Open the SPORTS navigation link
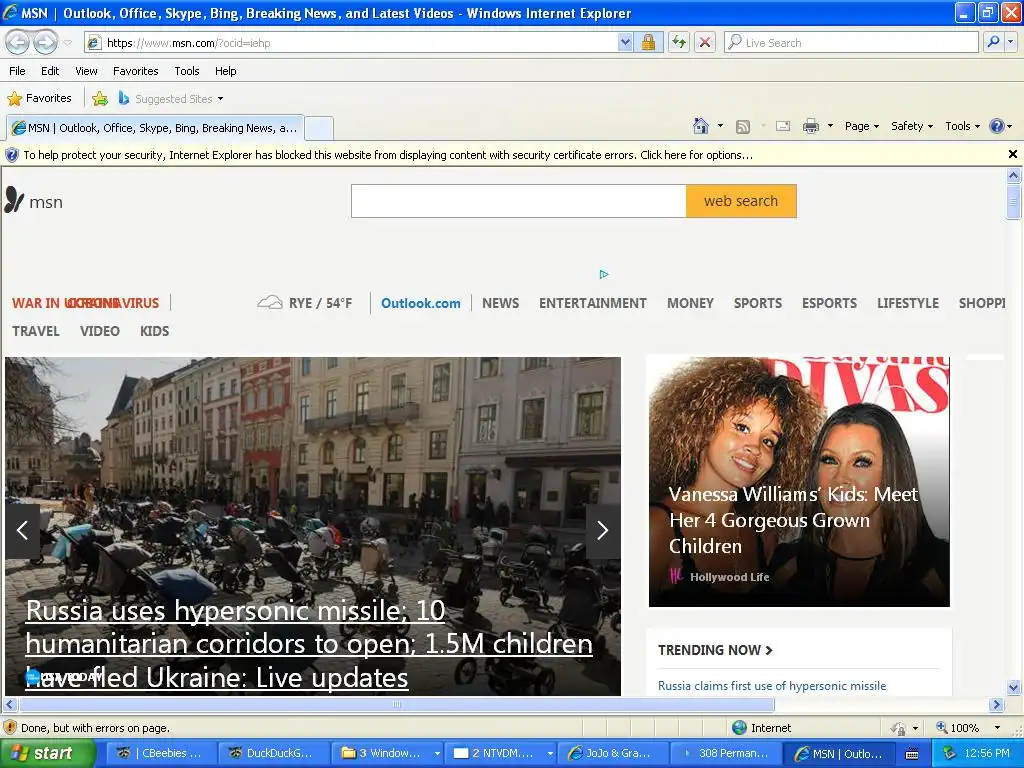Image resolution: width=1024 pixels, height=768 pixels. click(x=758, y=303)
